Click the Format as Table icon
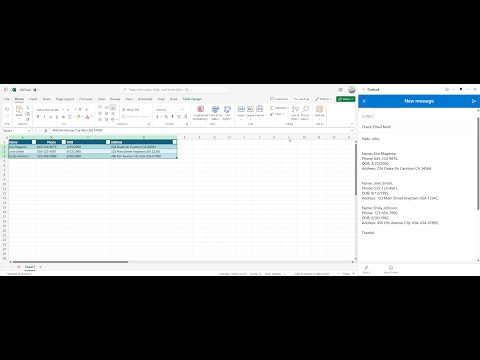The image size is (480, 360). pyautogui.click(x=215, y=109)
